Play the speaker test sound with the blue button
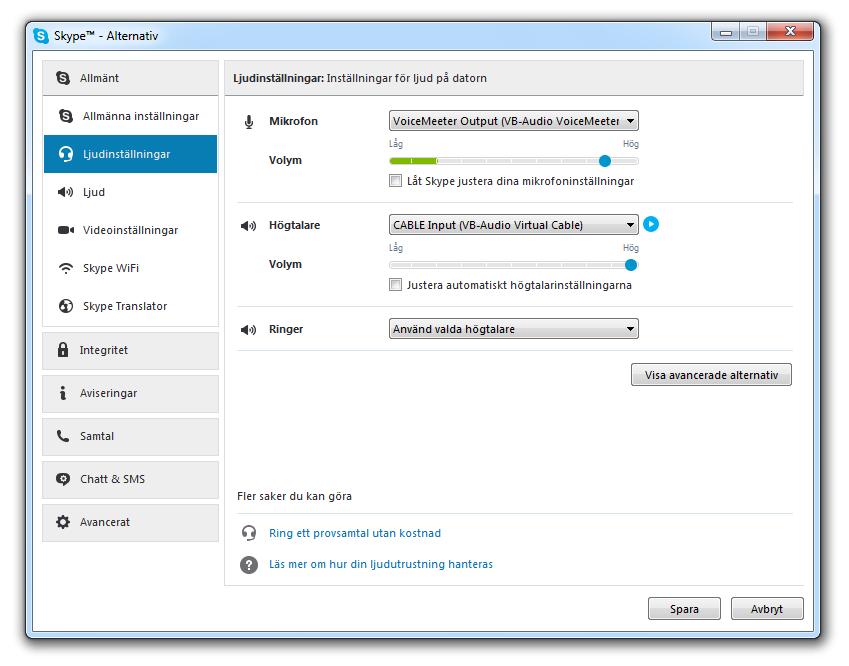849x666 pixels. (651, 224)
